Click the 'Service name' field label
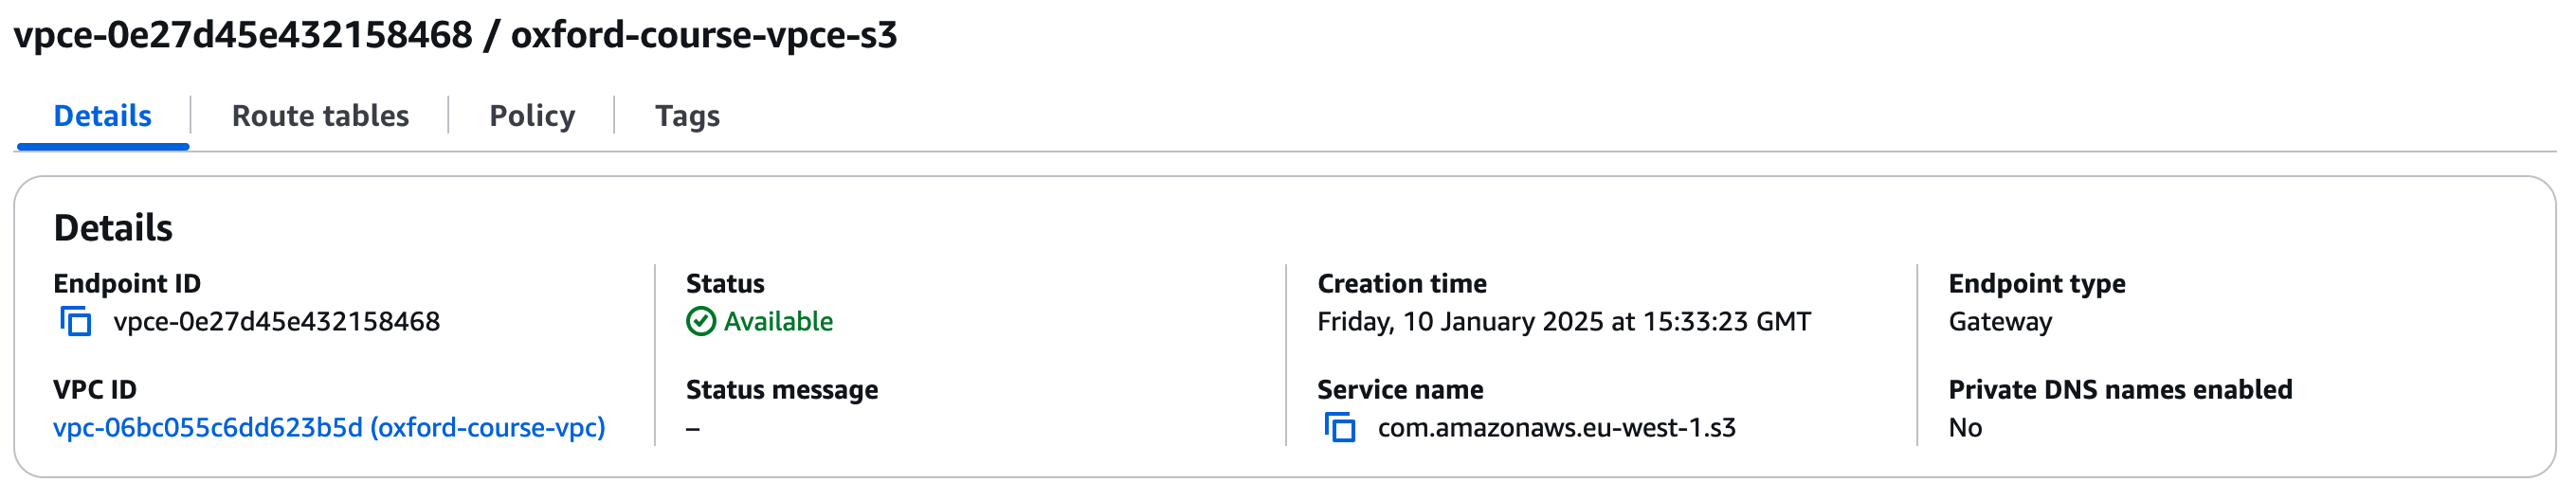 [1400, 390]
